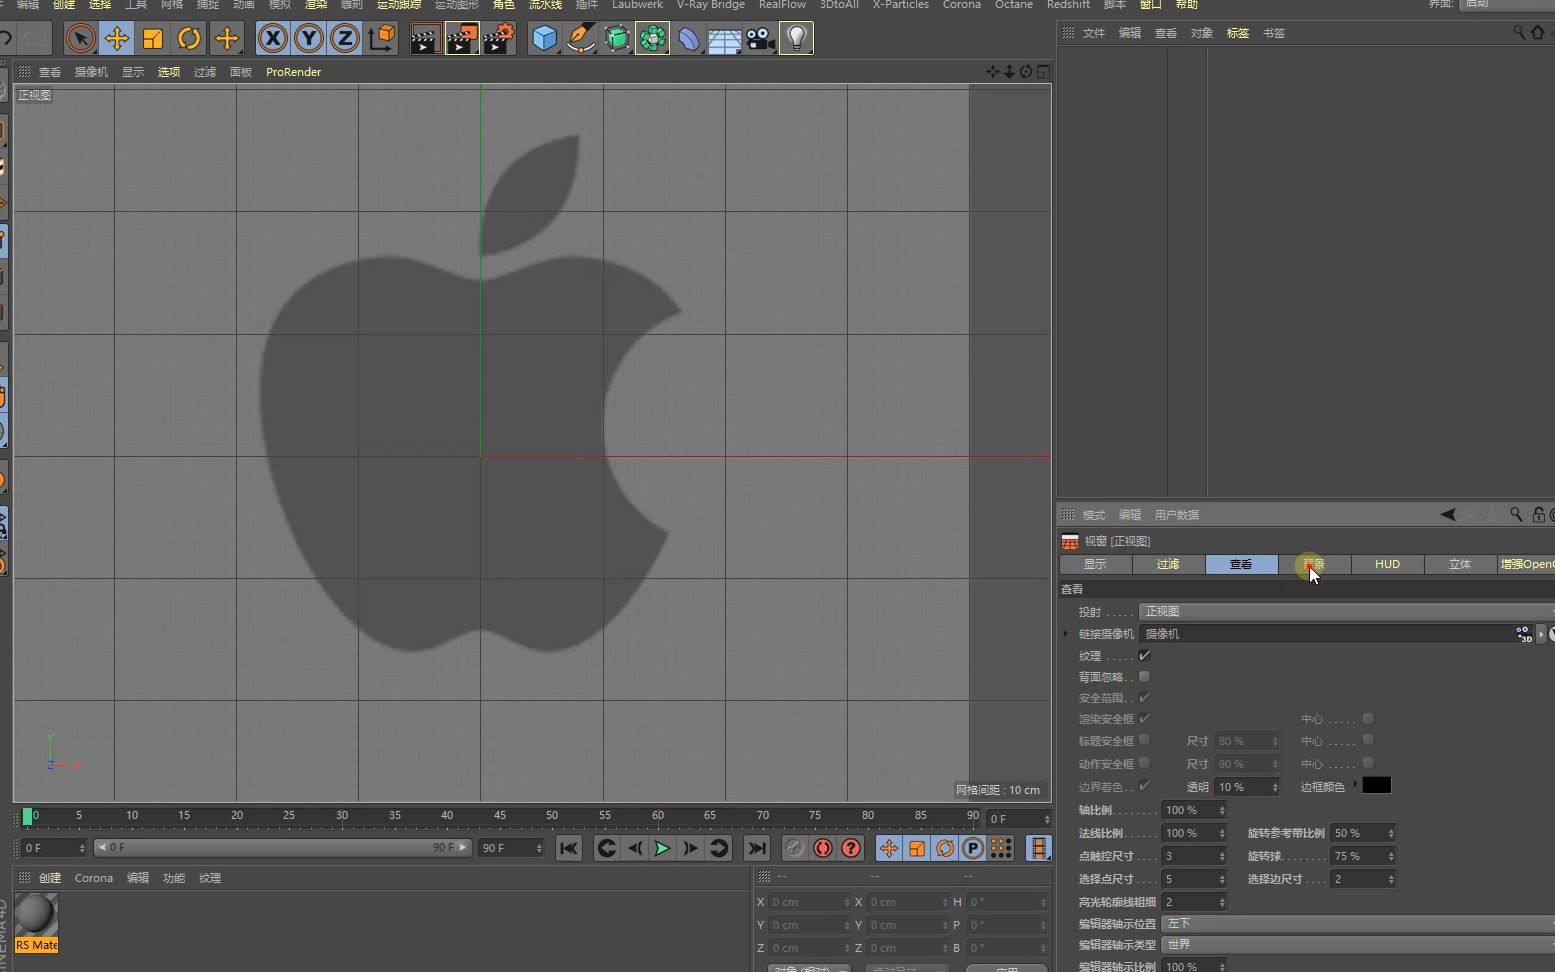1555x972 pixels.
Task: Switch to the 显示 tab
Action: tap(1095, 564)
